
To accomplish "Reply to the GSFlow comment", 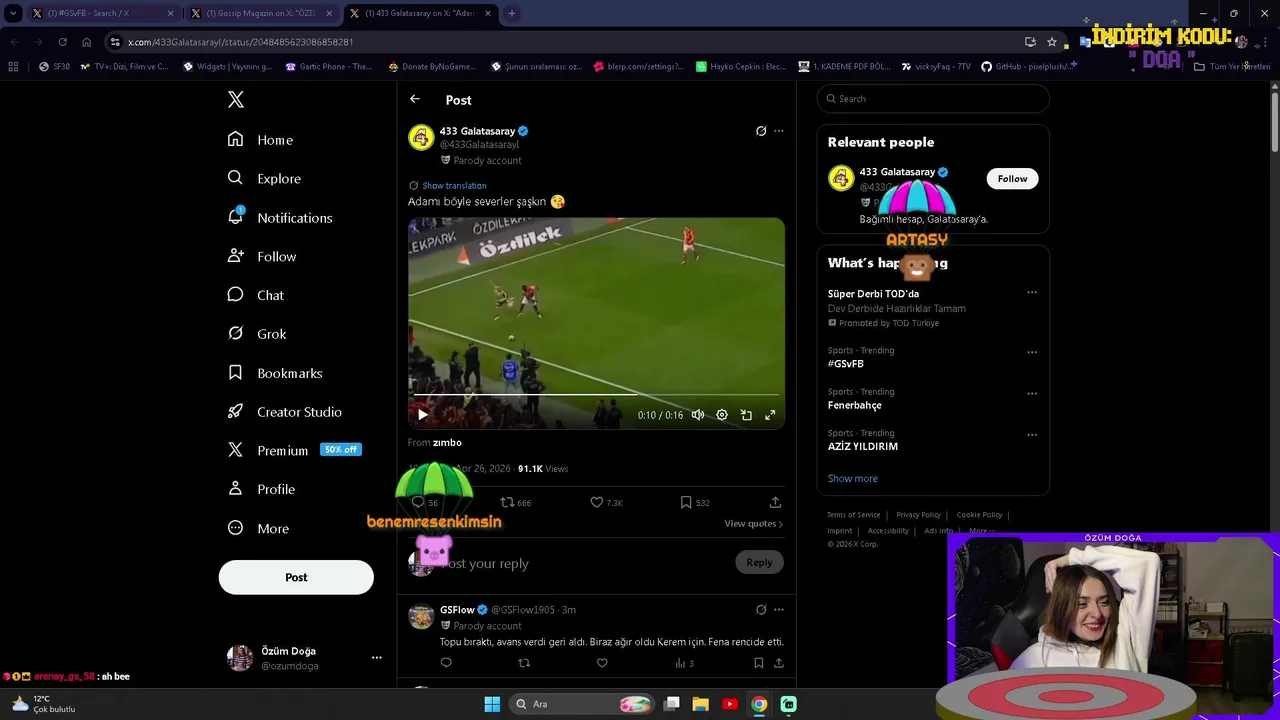I will [446, 663].
